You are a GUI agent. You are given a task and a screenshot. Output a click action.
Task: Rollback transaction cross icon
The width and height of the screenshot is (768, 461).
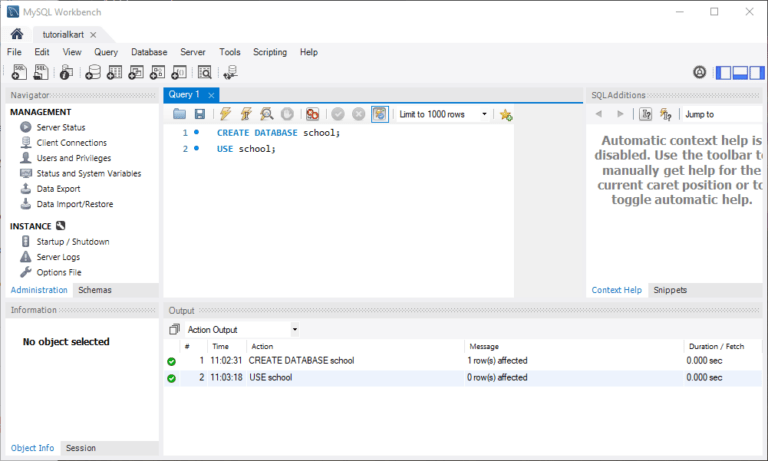click(x=359, y=114)
